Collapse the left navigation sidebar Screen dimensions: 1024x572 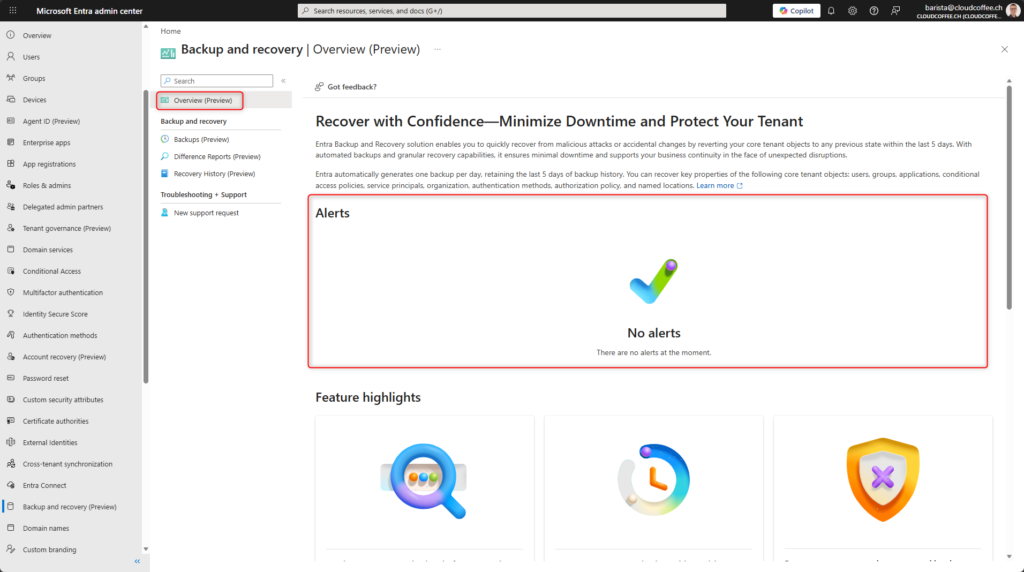137,562
